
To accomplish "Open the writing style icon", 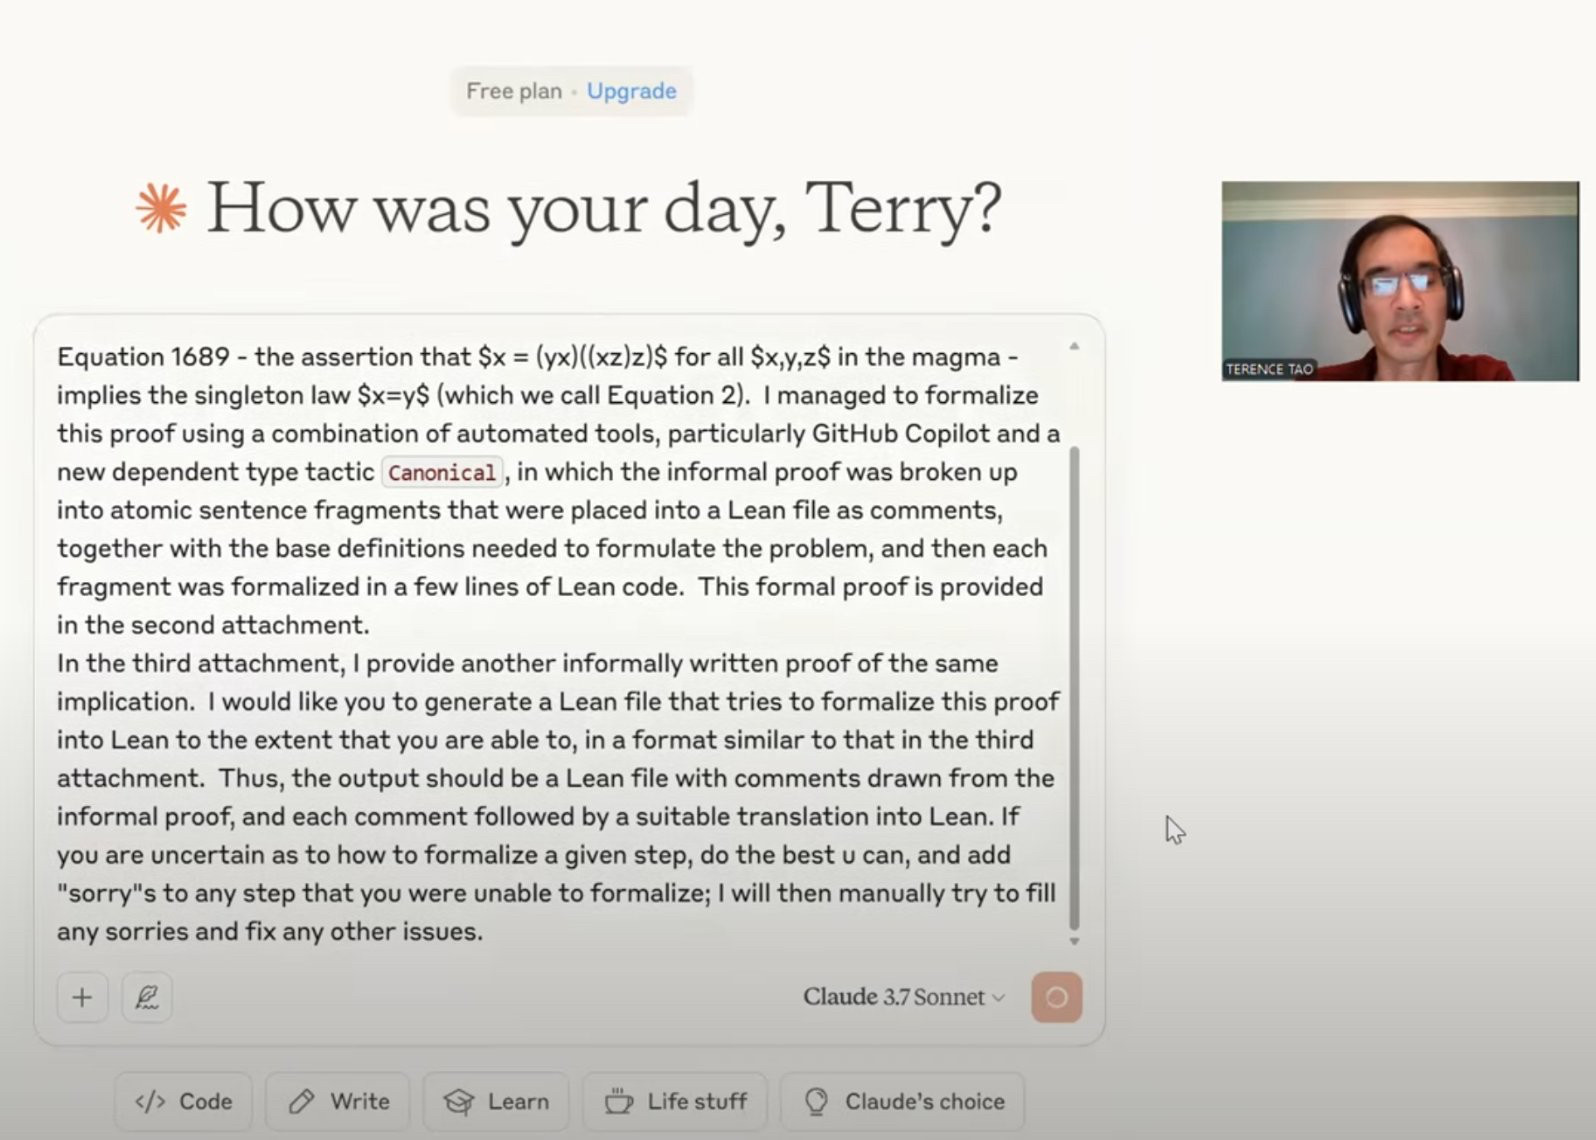I will pyautogui.click(x=147, y=997).
